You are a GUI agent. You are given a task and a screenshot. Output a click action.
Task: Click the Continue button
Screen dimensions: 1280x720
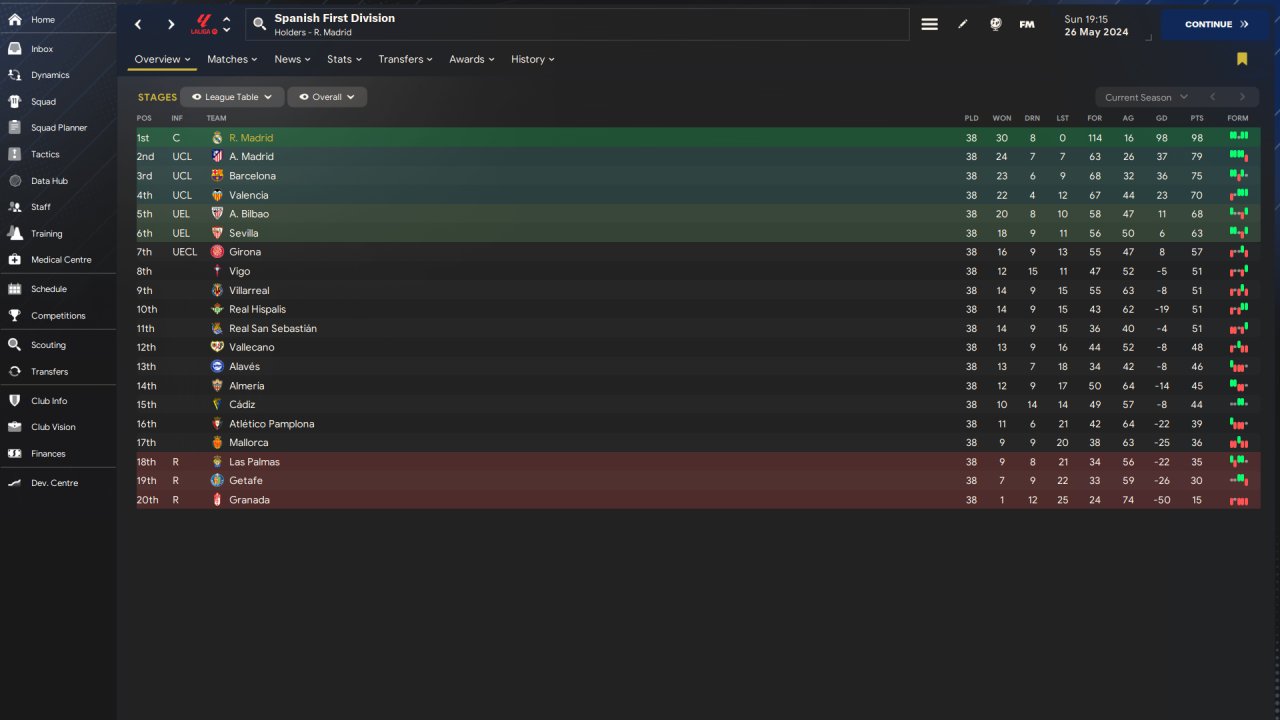click(1216, 25)
